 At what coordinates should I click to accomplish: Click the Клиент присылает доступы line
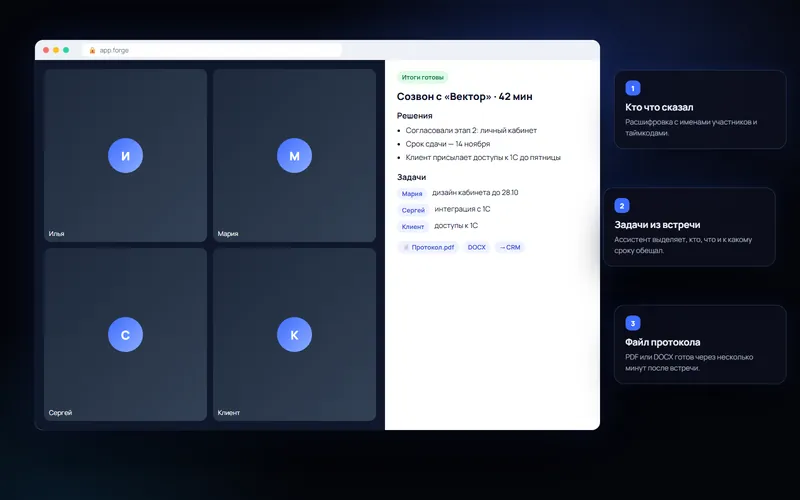[483, 158]
